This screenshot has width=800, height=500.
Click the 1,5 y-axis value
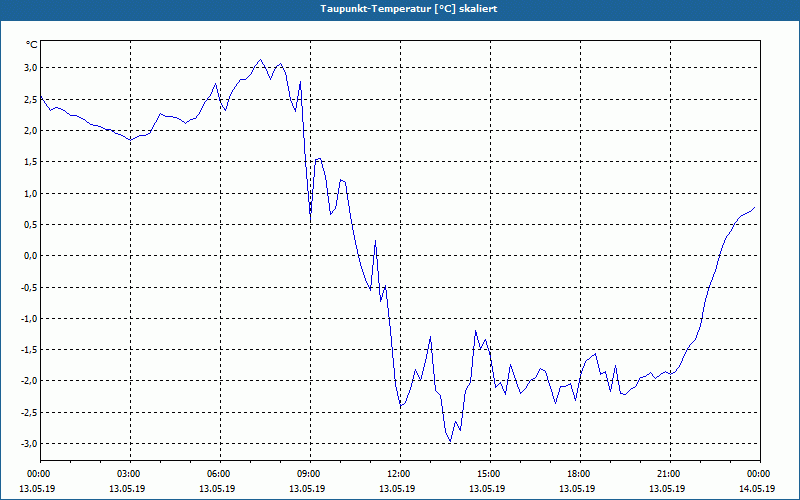click(x=31, y=162)
